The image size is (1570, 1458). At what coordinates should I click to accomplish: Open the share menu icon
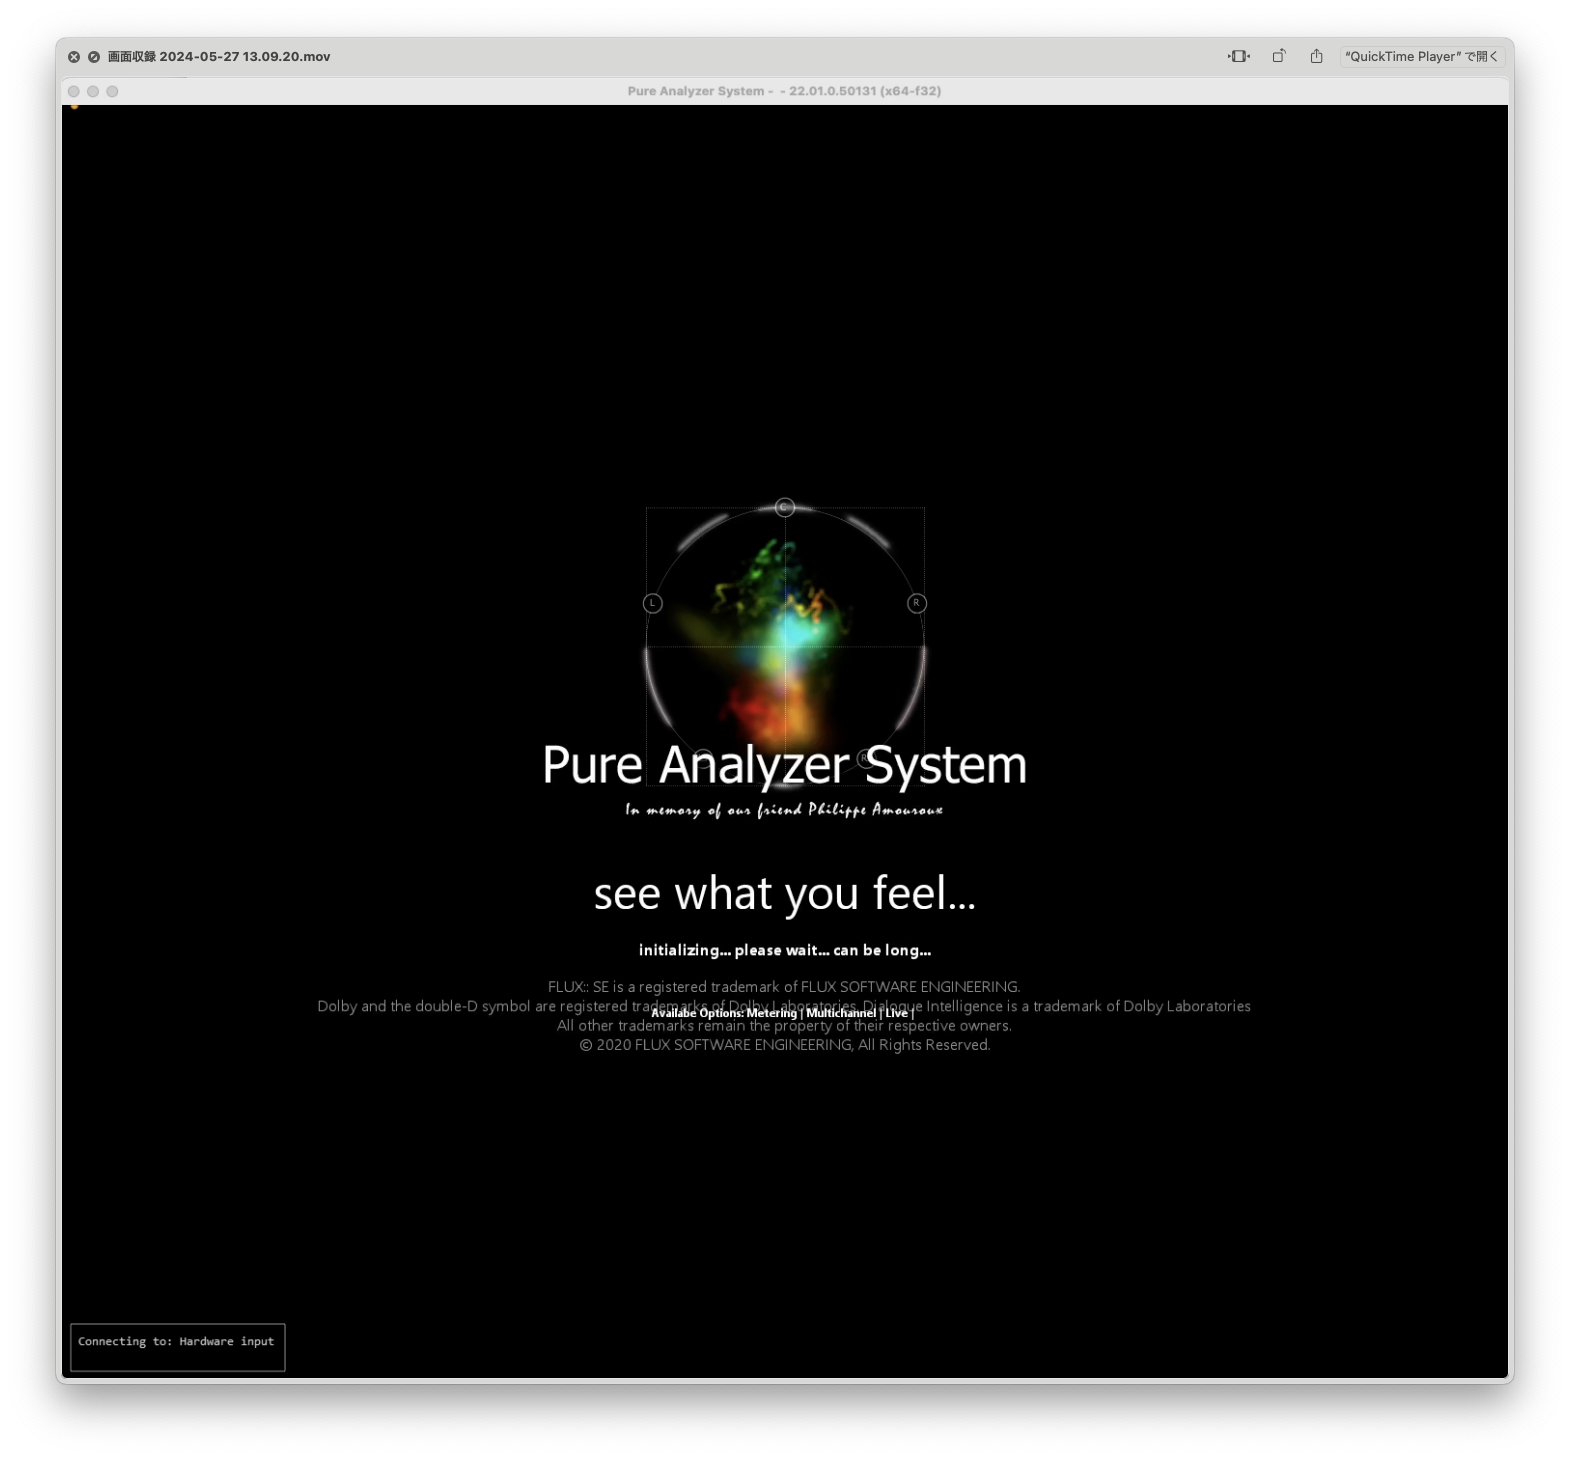pyautogui.click(x=1316, y=56)
